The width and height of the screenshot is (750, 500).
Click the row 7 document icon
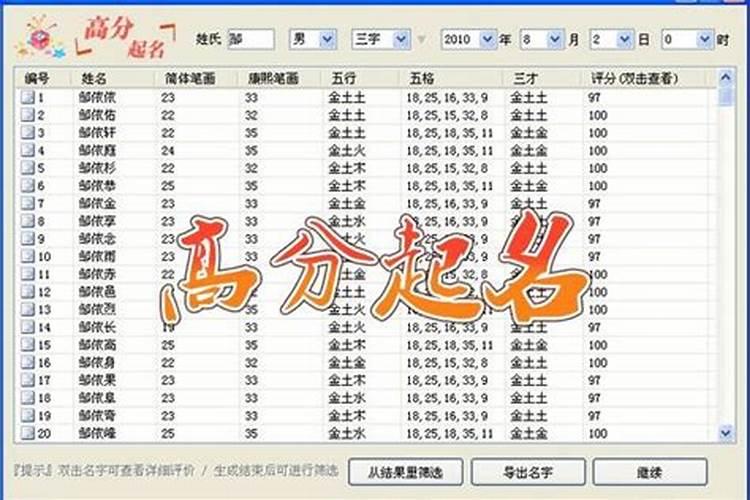(x=28, y=203)
